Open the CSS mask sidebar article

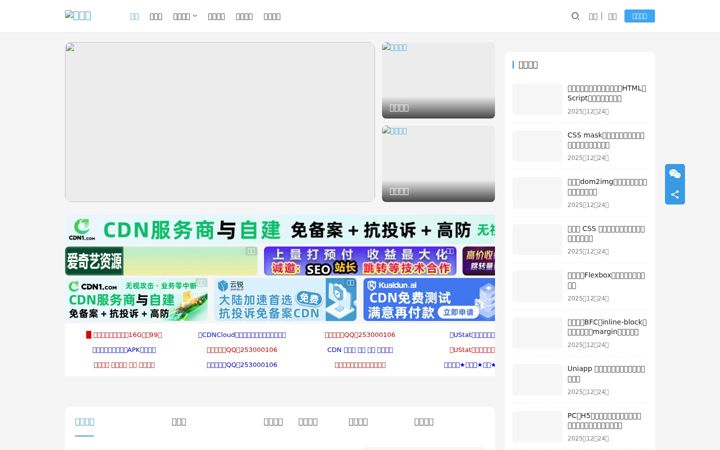(x=606, y=140)
